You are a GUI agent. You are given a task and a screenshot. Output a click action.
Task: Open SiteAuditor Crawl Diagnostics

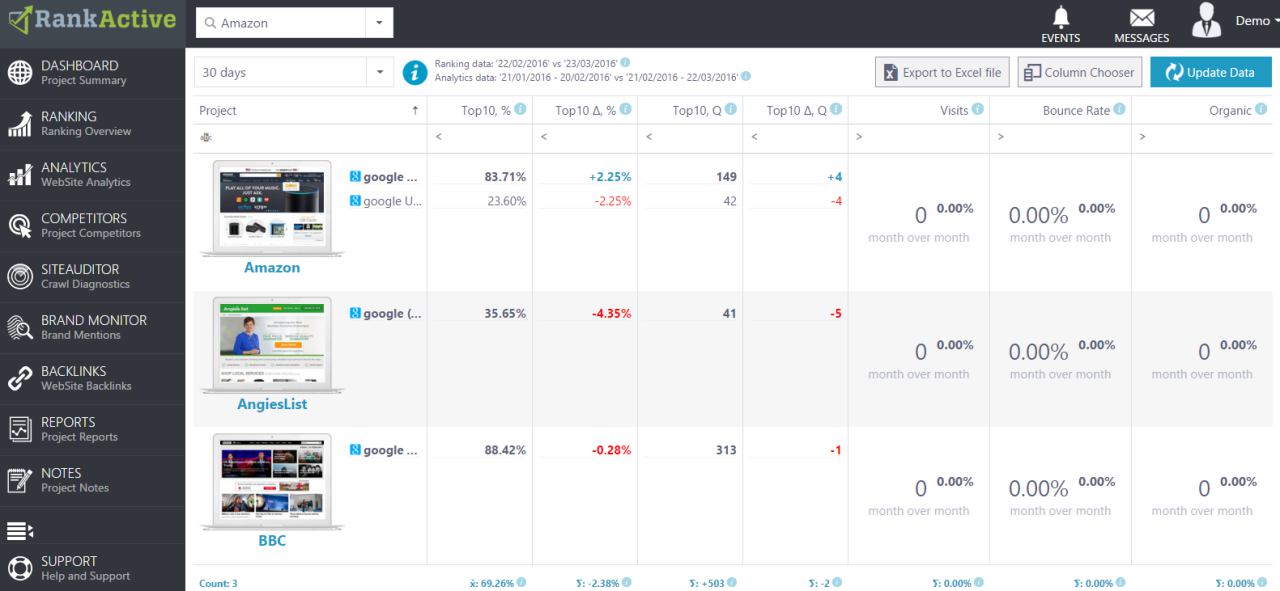(x=92, y=277)
